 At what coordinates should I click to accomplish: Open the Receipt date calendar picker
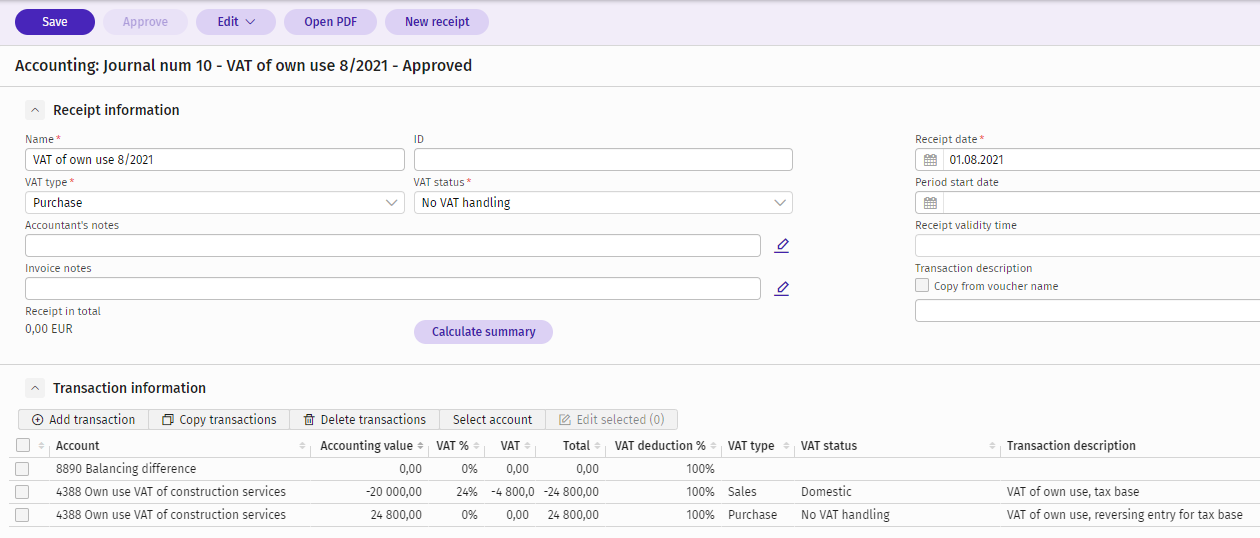point(930,160)
